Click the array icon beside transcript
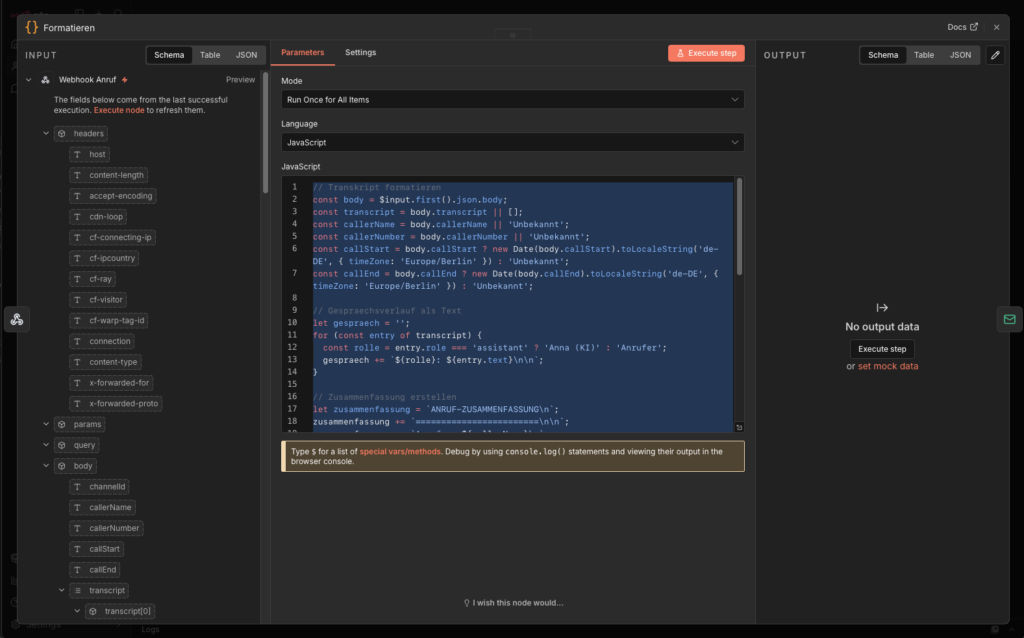The width and height of the screenshot is (1024, 638). coord(77,591)
